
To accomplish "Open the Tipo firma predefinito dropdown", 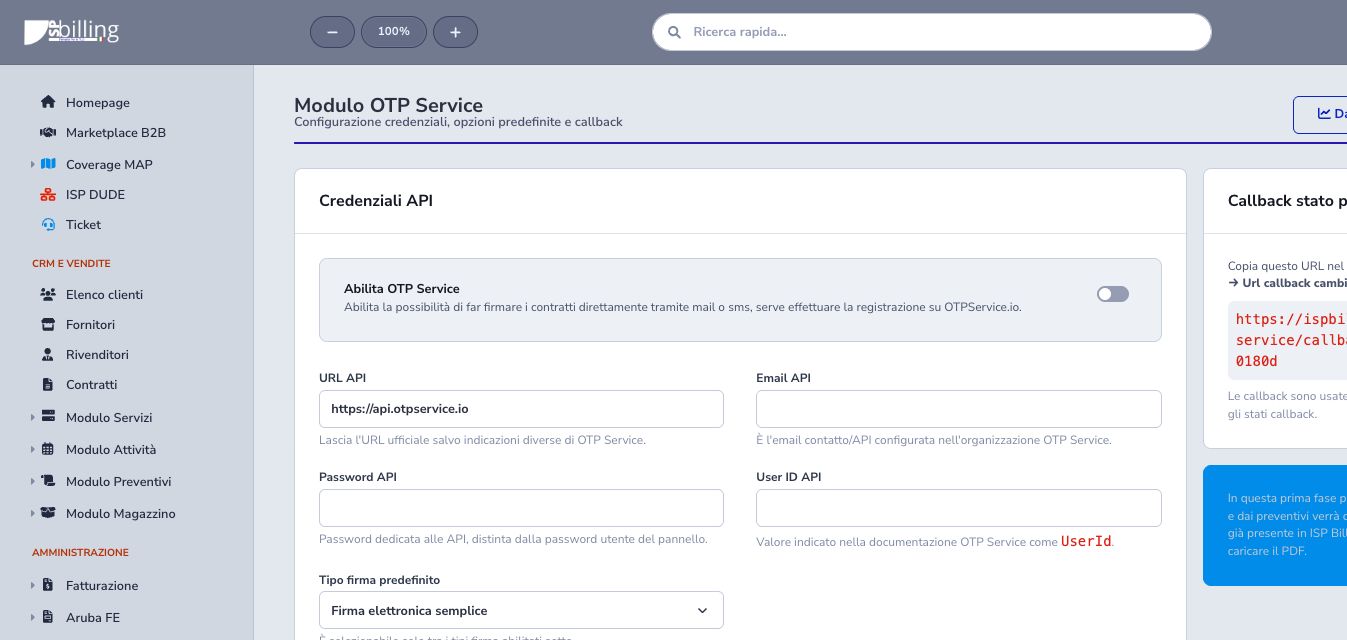I will point(521,610).
